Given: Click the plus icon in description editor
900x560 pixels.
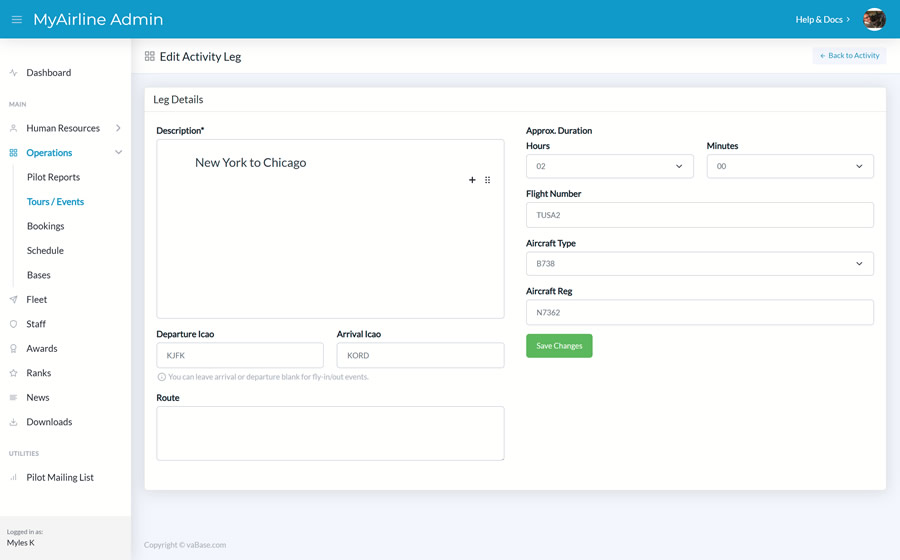Looking at the screenshot, I should point(472,180).
